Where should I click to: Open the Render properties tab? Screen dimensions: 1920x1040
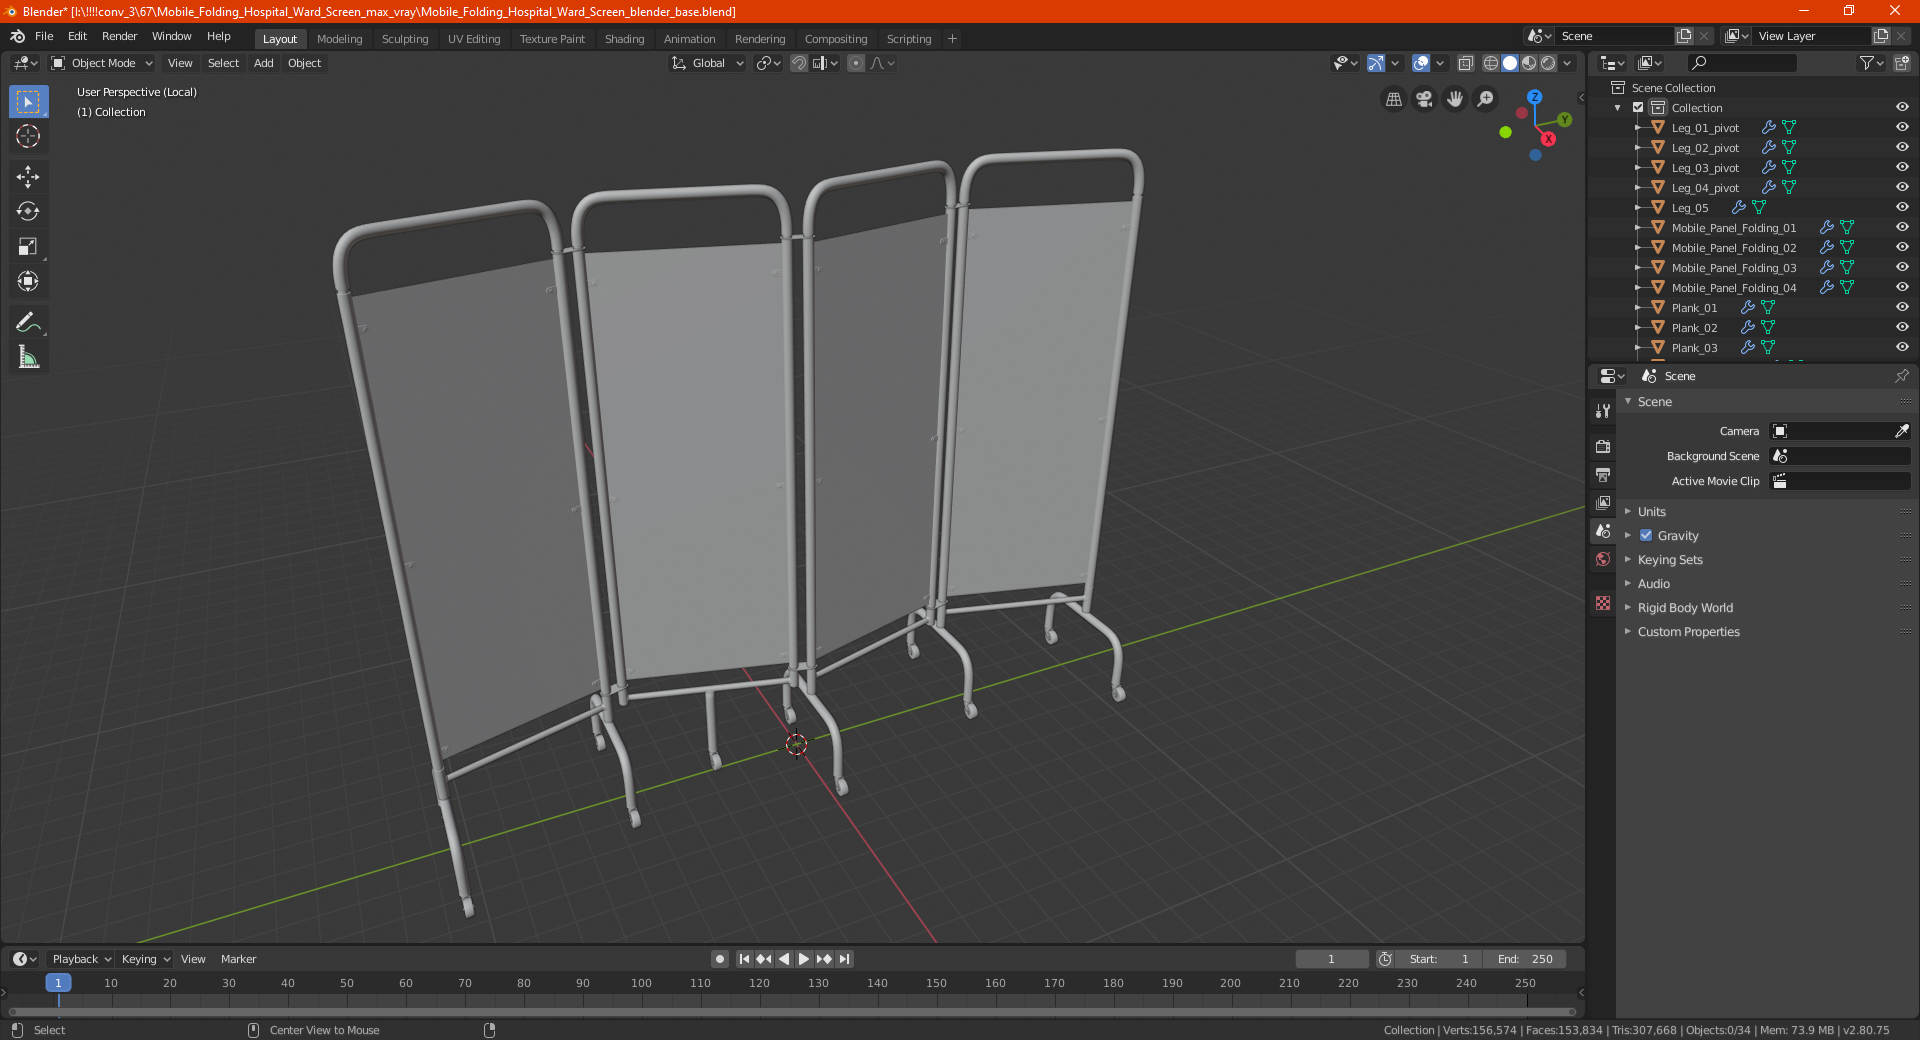1603,446
